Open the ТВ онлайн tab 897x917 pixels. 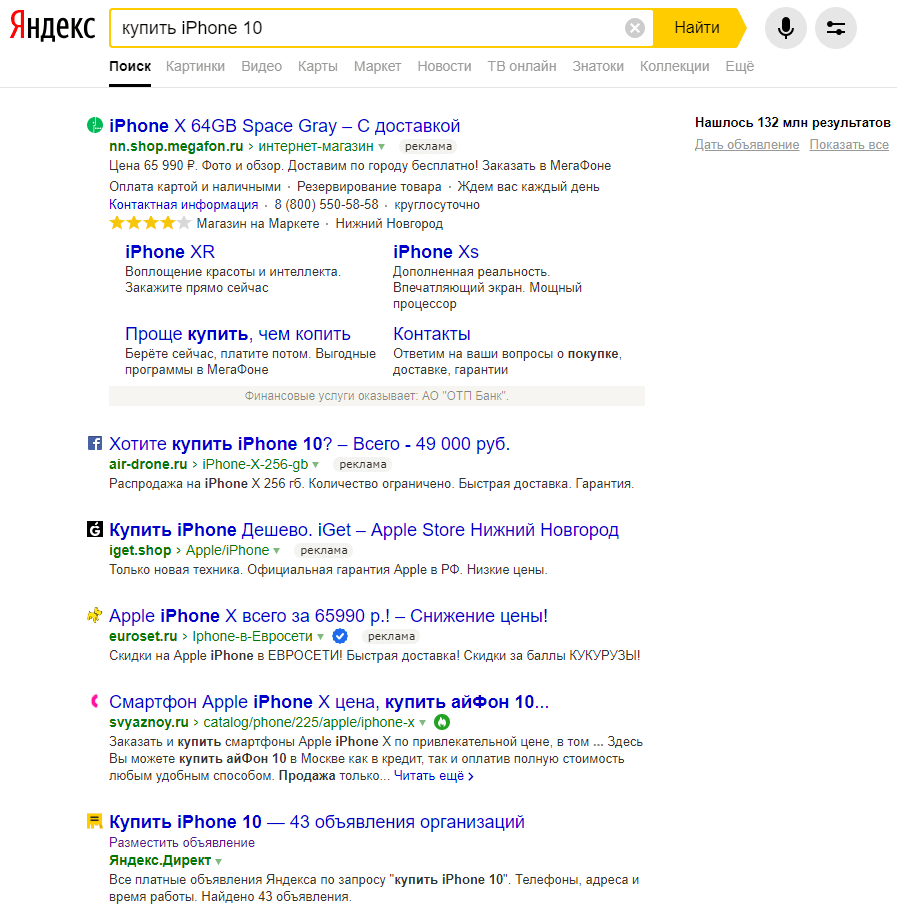[522, 67]
